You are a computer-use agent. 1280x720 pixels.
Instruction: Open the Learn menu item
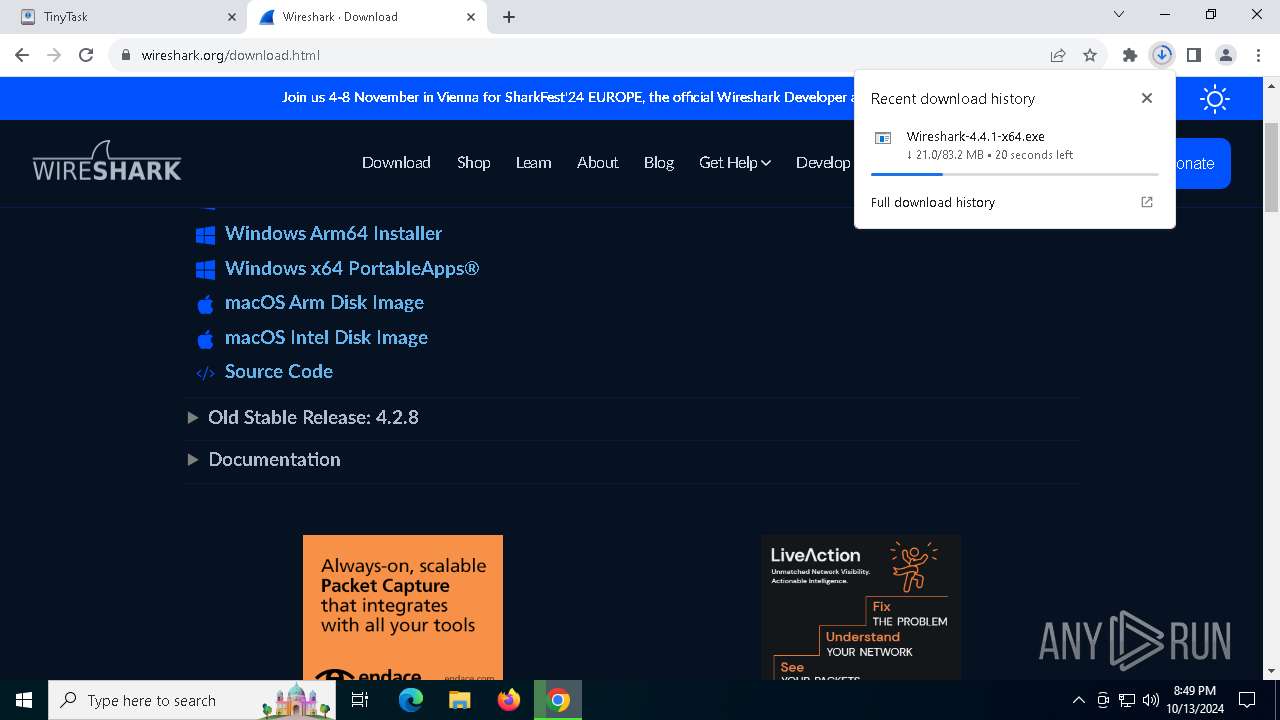[x=533, y=162]
